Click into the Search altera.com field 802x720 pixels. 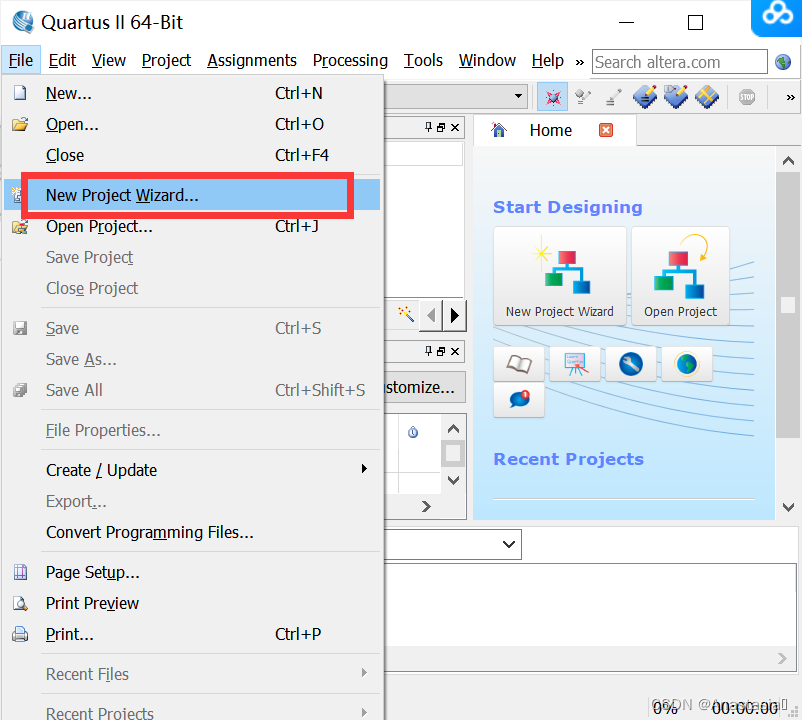tap(680, 62)
